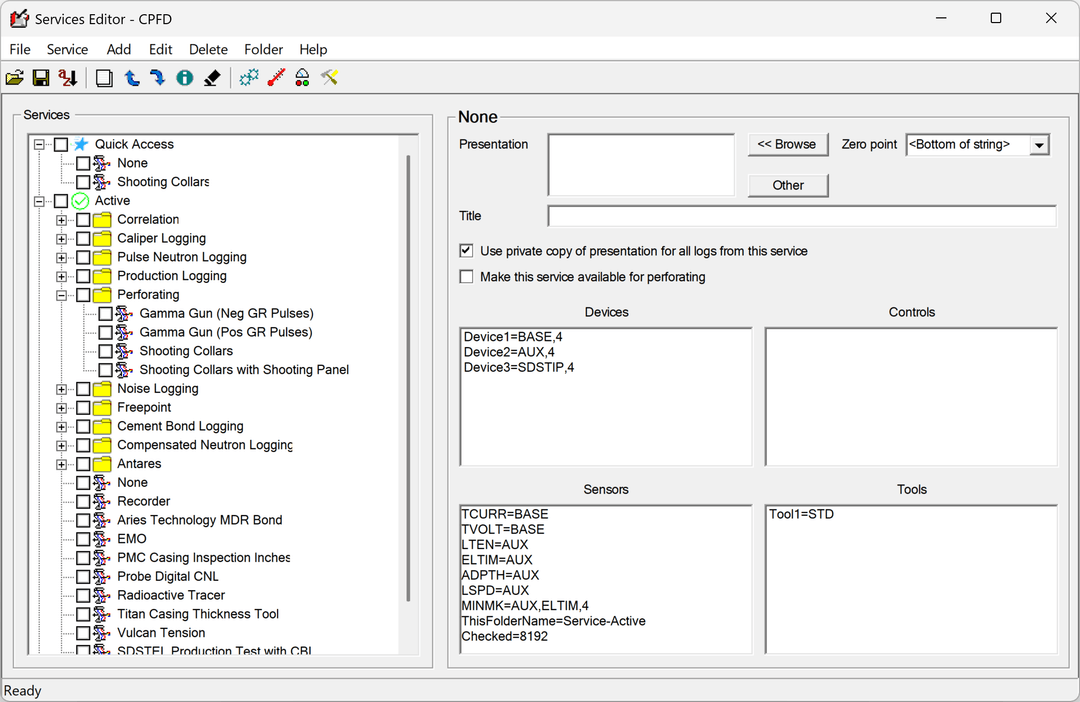The image size is (1080, 702).
Task: Open the Zero point dropdown
Action: coord(1039,144)
